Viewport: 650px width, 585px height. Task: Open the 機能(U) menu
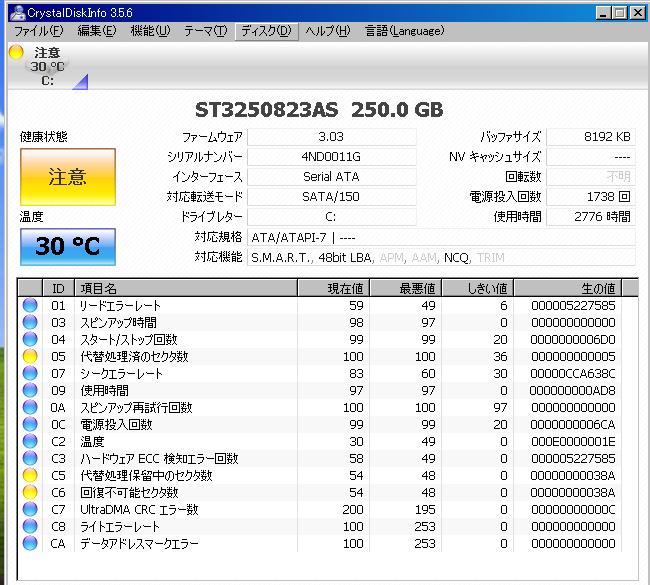click(x=150, y=31)
